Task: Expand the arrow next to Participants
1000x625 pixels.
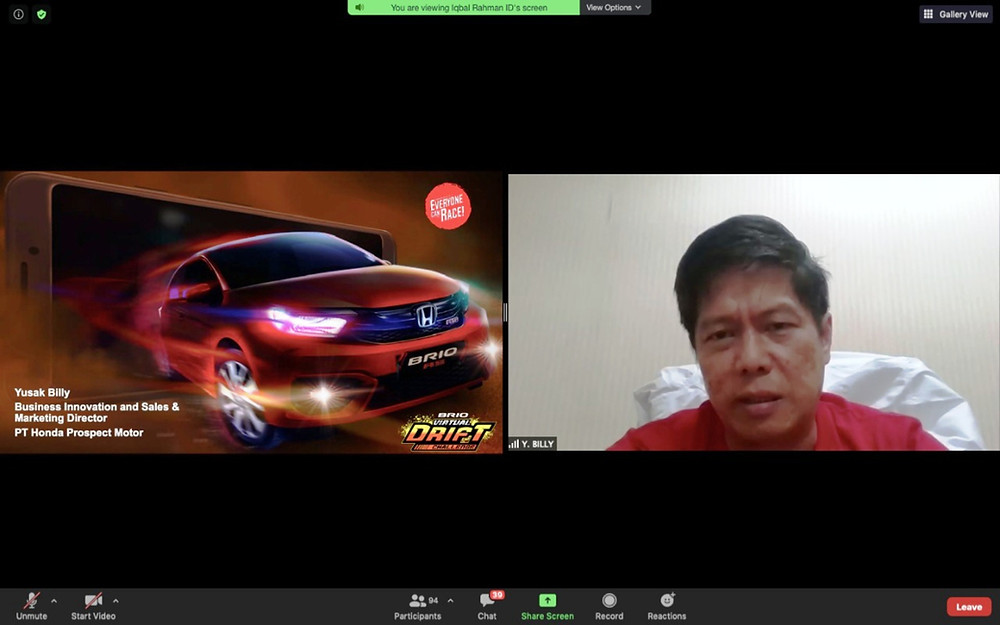Action: tap(450, 601)
